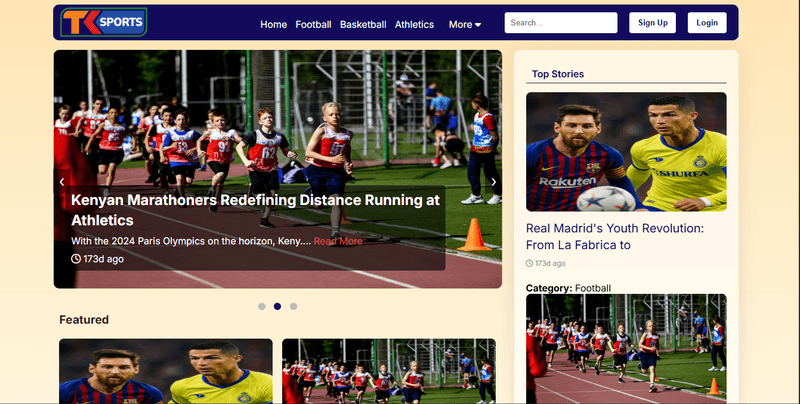The height and width of the screenshot is (404, 800).
Task: Open the Kenyan Marathoners headline
Action: coord(255,210)
